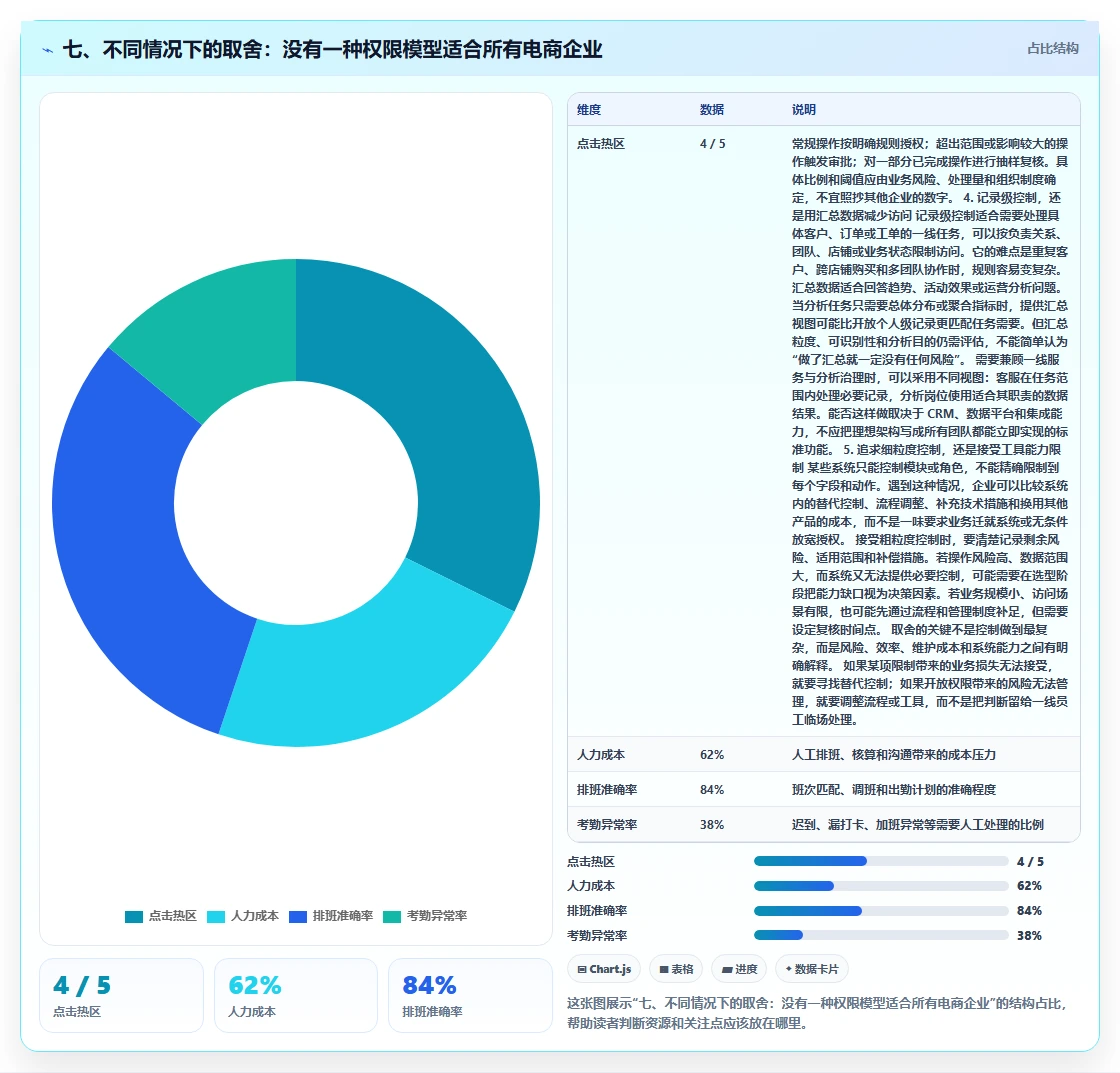
Task: Click the 排班准确率 progress bar
Action: [881, 911]
